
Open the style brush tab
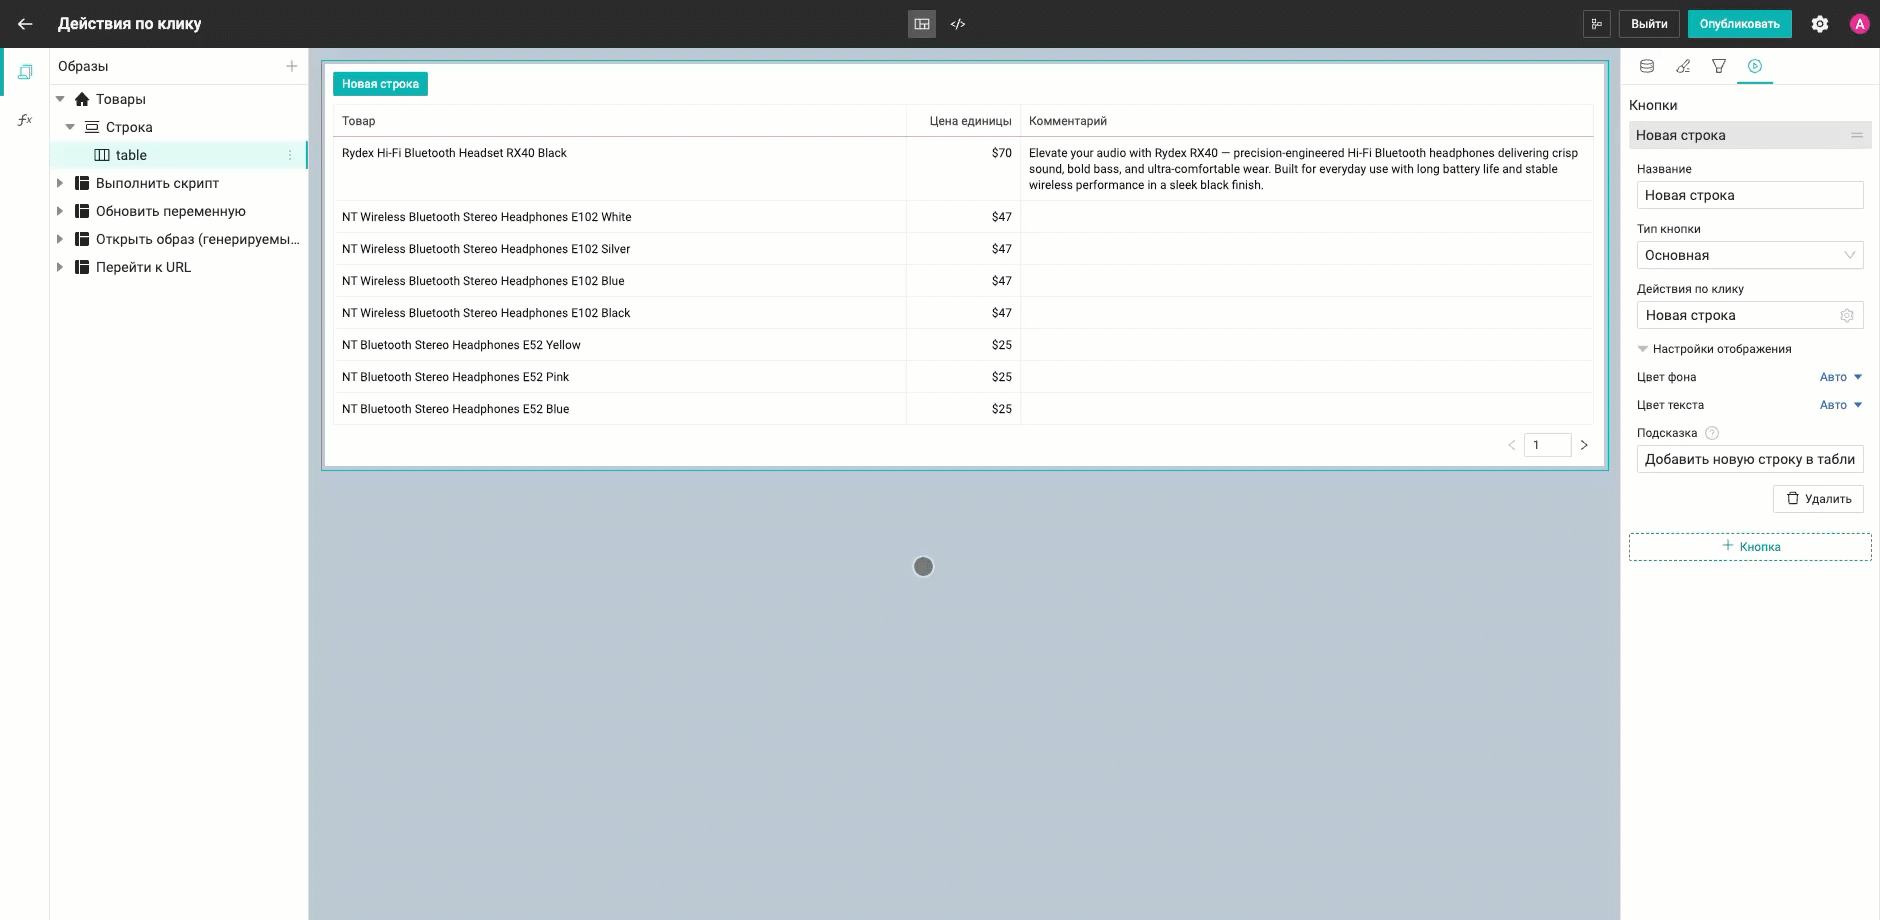tap(1683, 66)
